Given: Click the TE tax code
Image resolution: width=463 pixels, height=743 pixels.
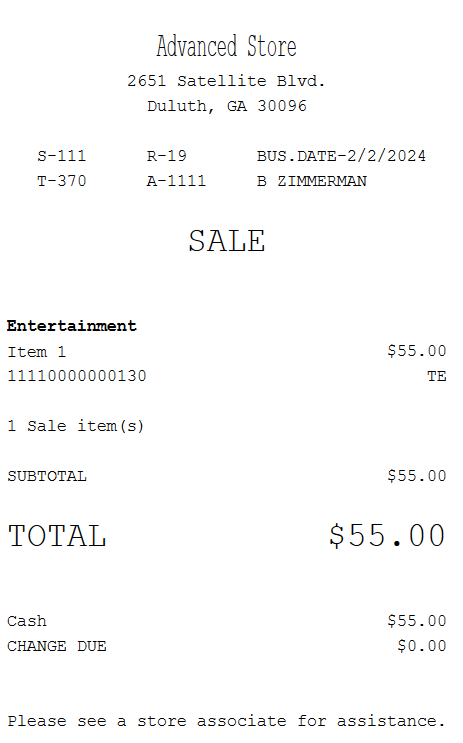Looking at the screenshot, I should click(436, 376).
